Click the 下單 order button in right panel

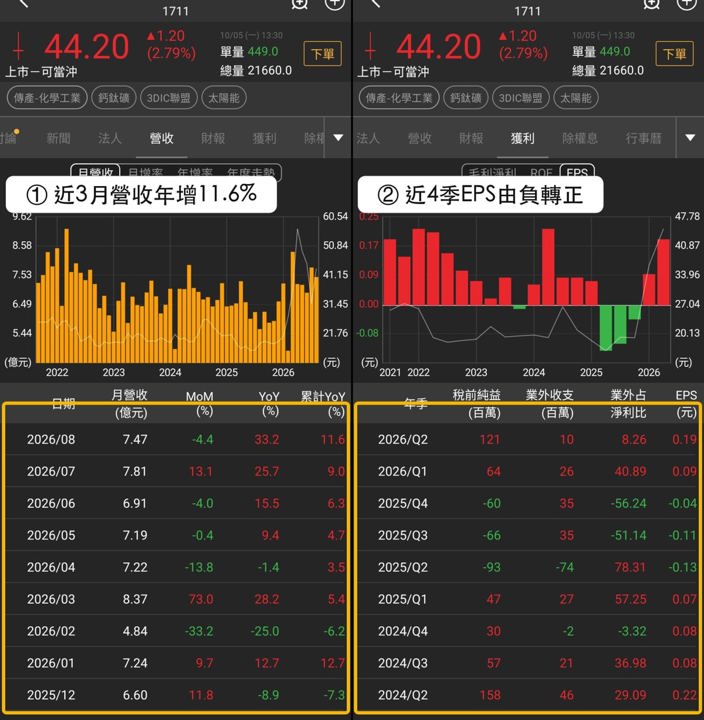pos(674,54)
